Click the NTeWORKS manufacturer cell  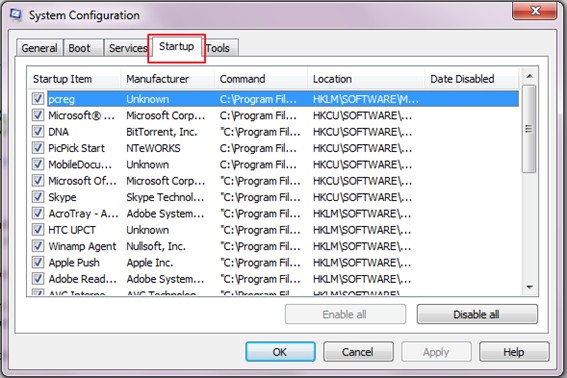point(153,148)
